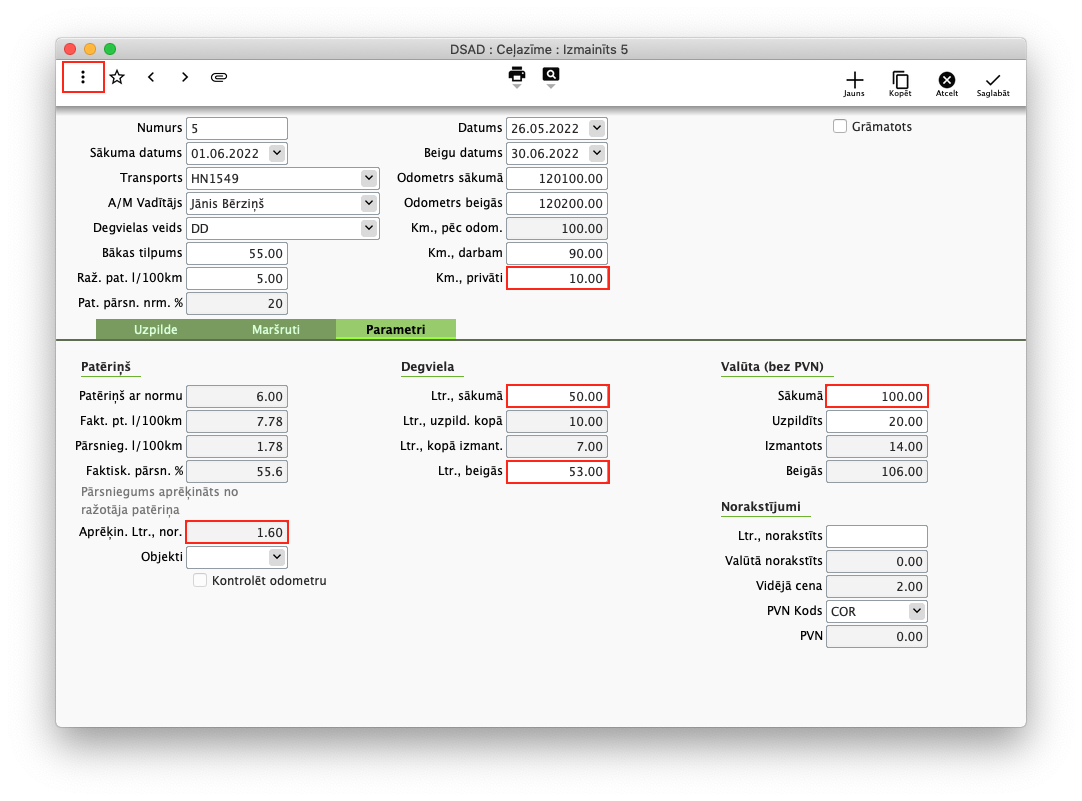This screenshot has width=1082, height=801.
Task: Click the star favorite icon
Action: (x=117, y=77)
